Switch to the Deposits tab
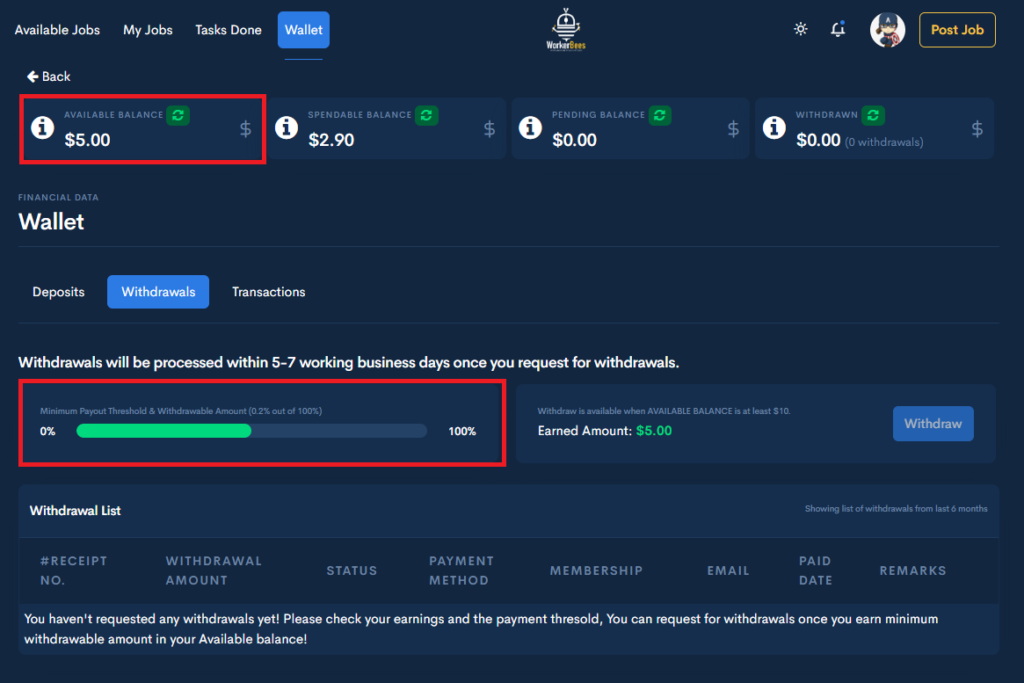Viewport: 1024px width, 683px height. pos(58,291)
